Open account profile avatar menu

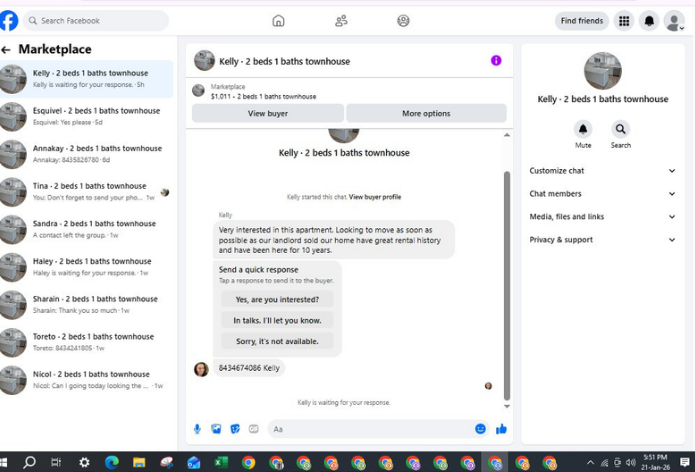point(674,21)
